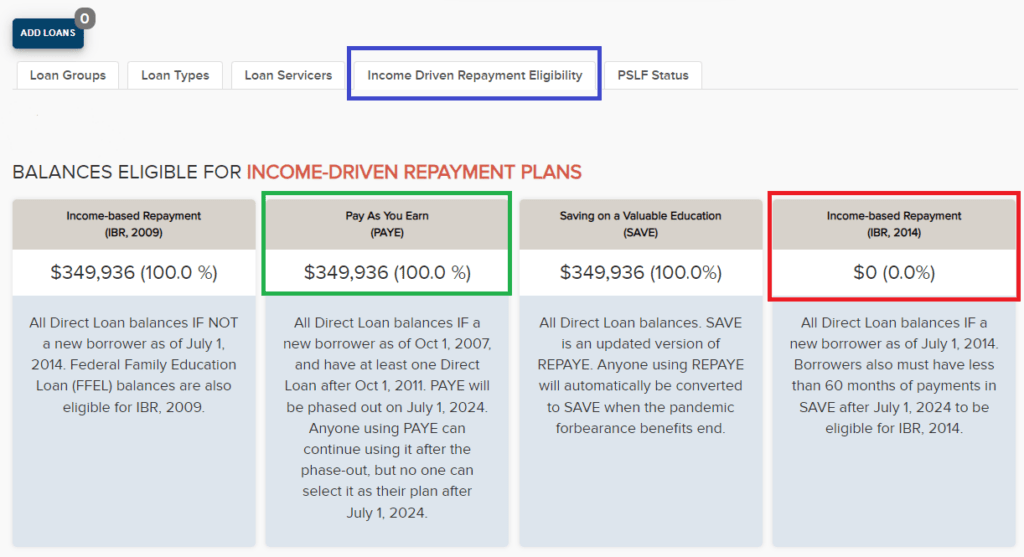
Task: Select the Income-based Repayment (IBR, 2009) header
Action: [x=134, y=224]
